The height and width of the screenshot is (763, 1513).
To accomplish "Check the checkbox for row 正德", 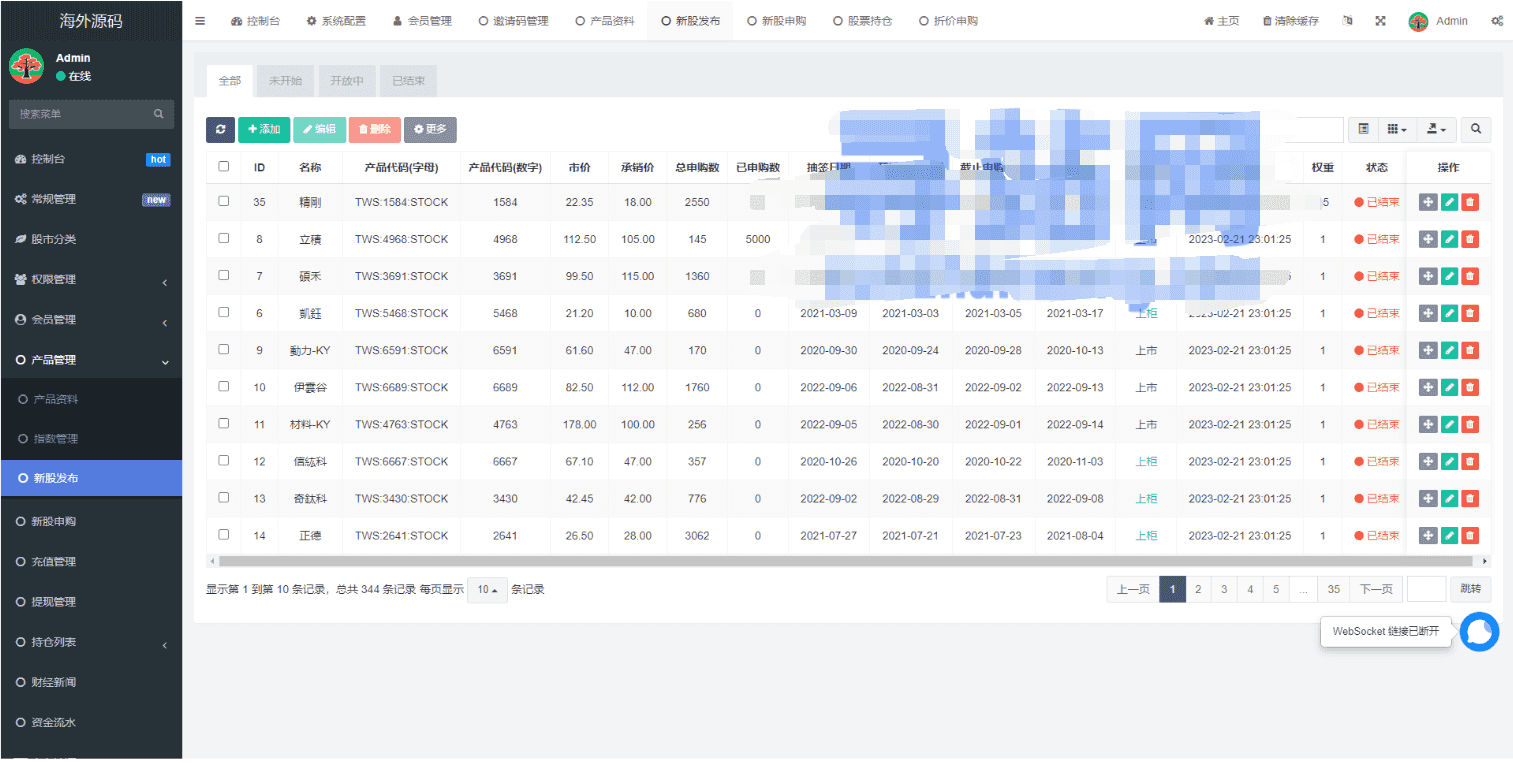I will click(224, 534).
